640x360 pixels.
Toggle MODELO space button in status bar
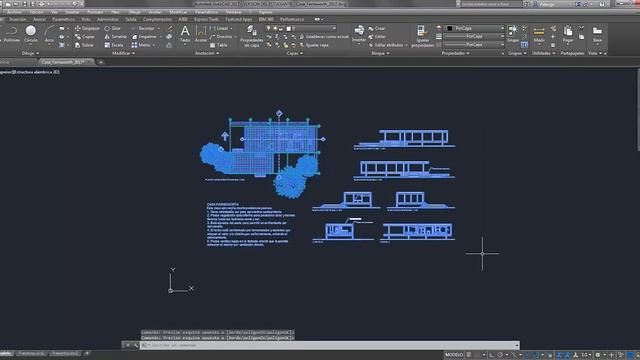pos(454,355)
